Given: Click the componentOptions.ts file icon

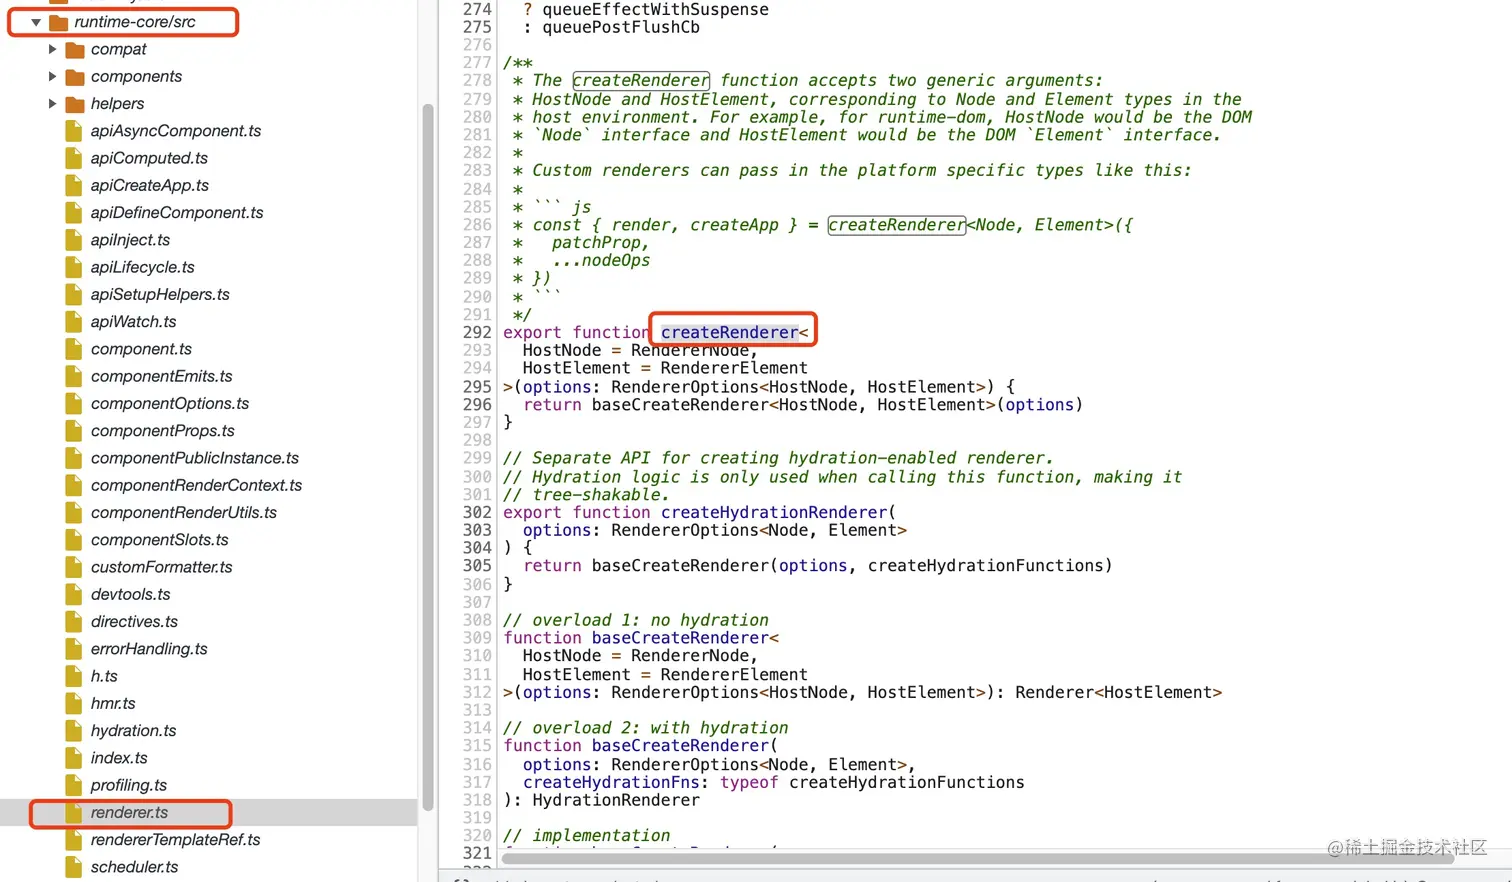Looking at the screenshot, I should pos(73,403).
